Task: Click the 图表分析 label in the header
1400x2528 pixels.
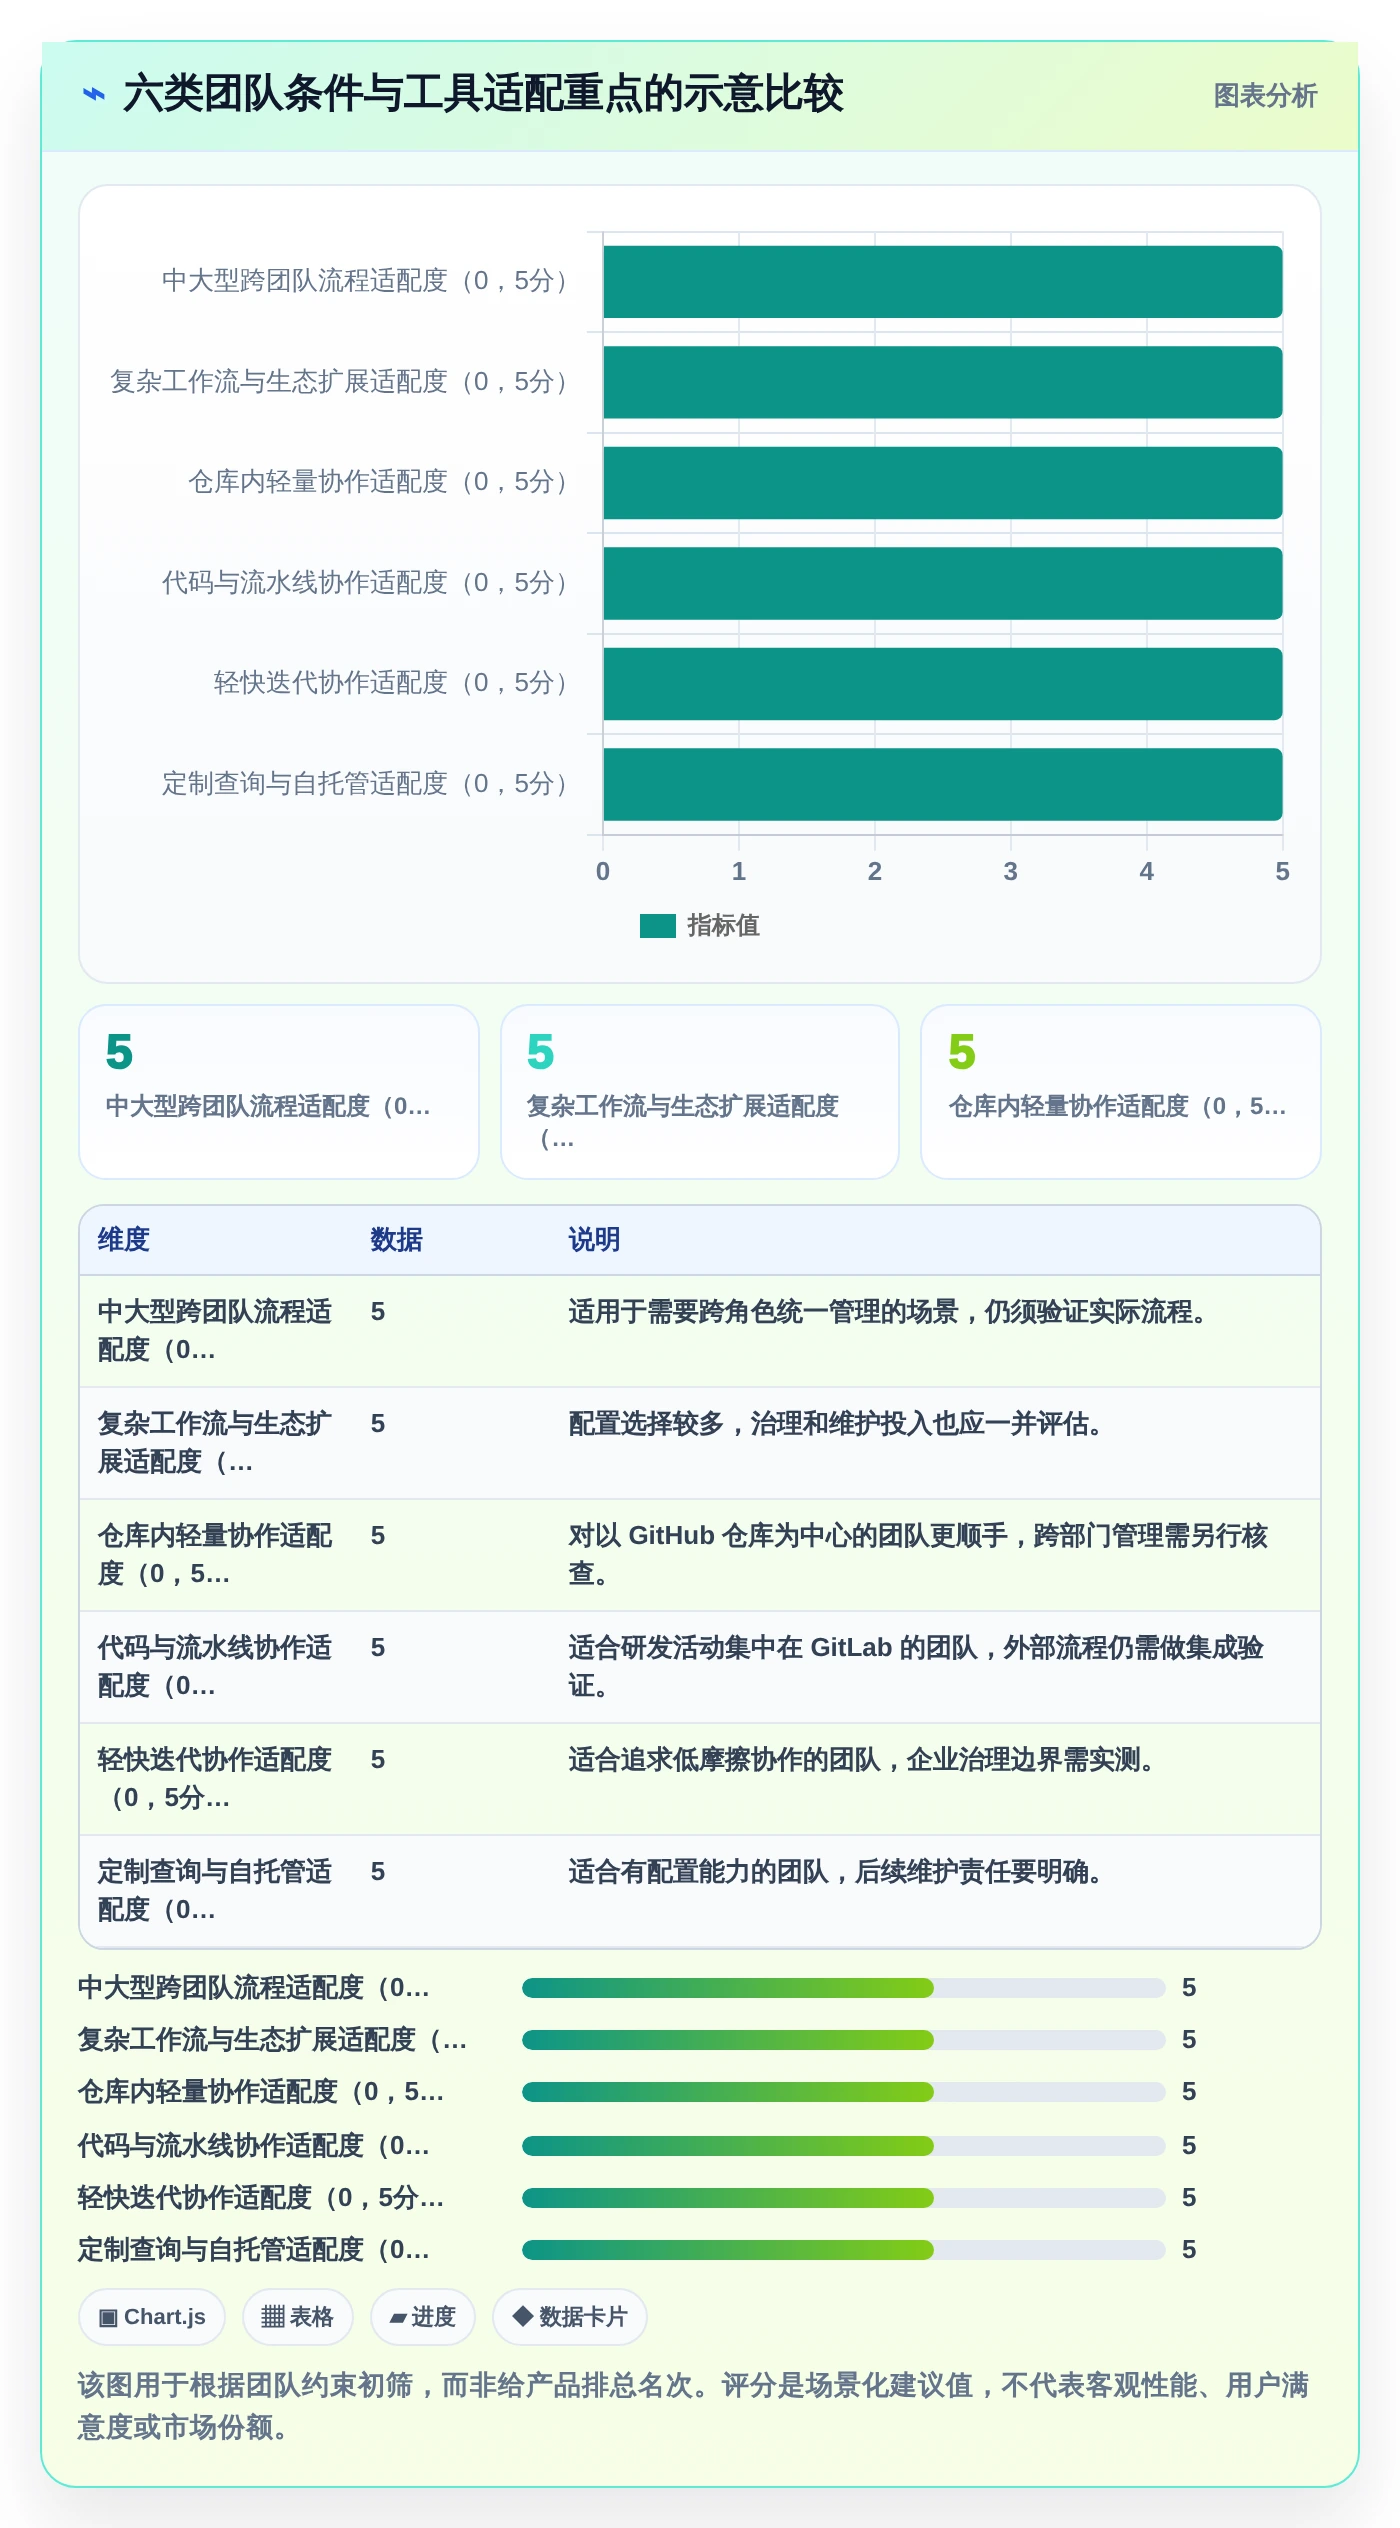Action: tap(1265, 96)
